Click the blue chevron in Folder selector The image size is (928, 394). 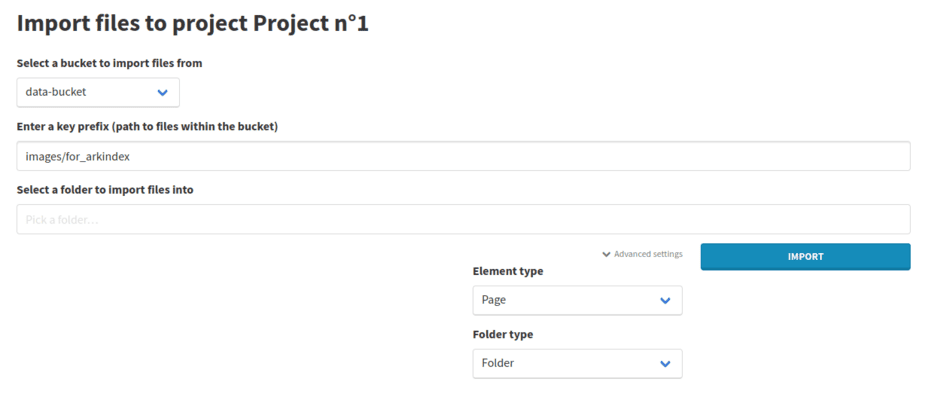[x=665, y=364]
